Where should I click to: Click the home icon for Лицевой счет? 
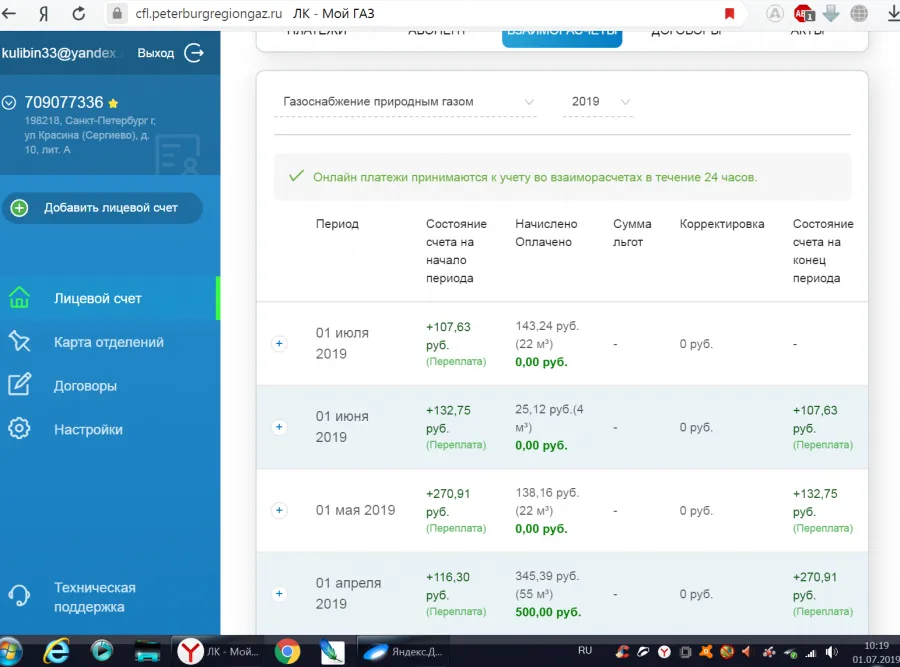coord(19,298)
